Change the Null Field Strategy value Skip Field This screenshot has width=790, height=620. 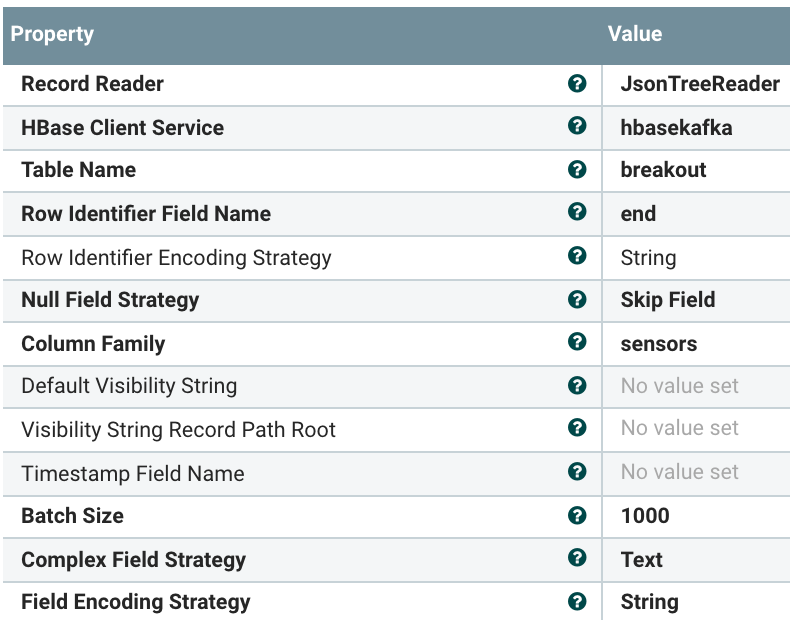[667, 300]
